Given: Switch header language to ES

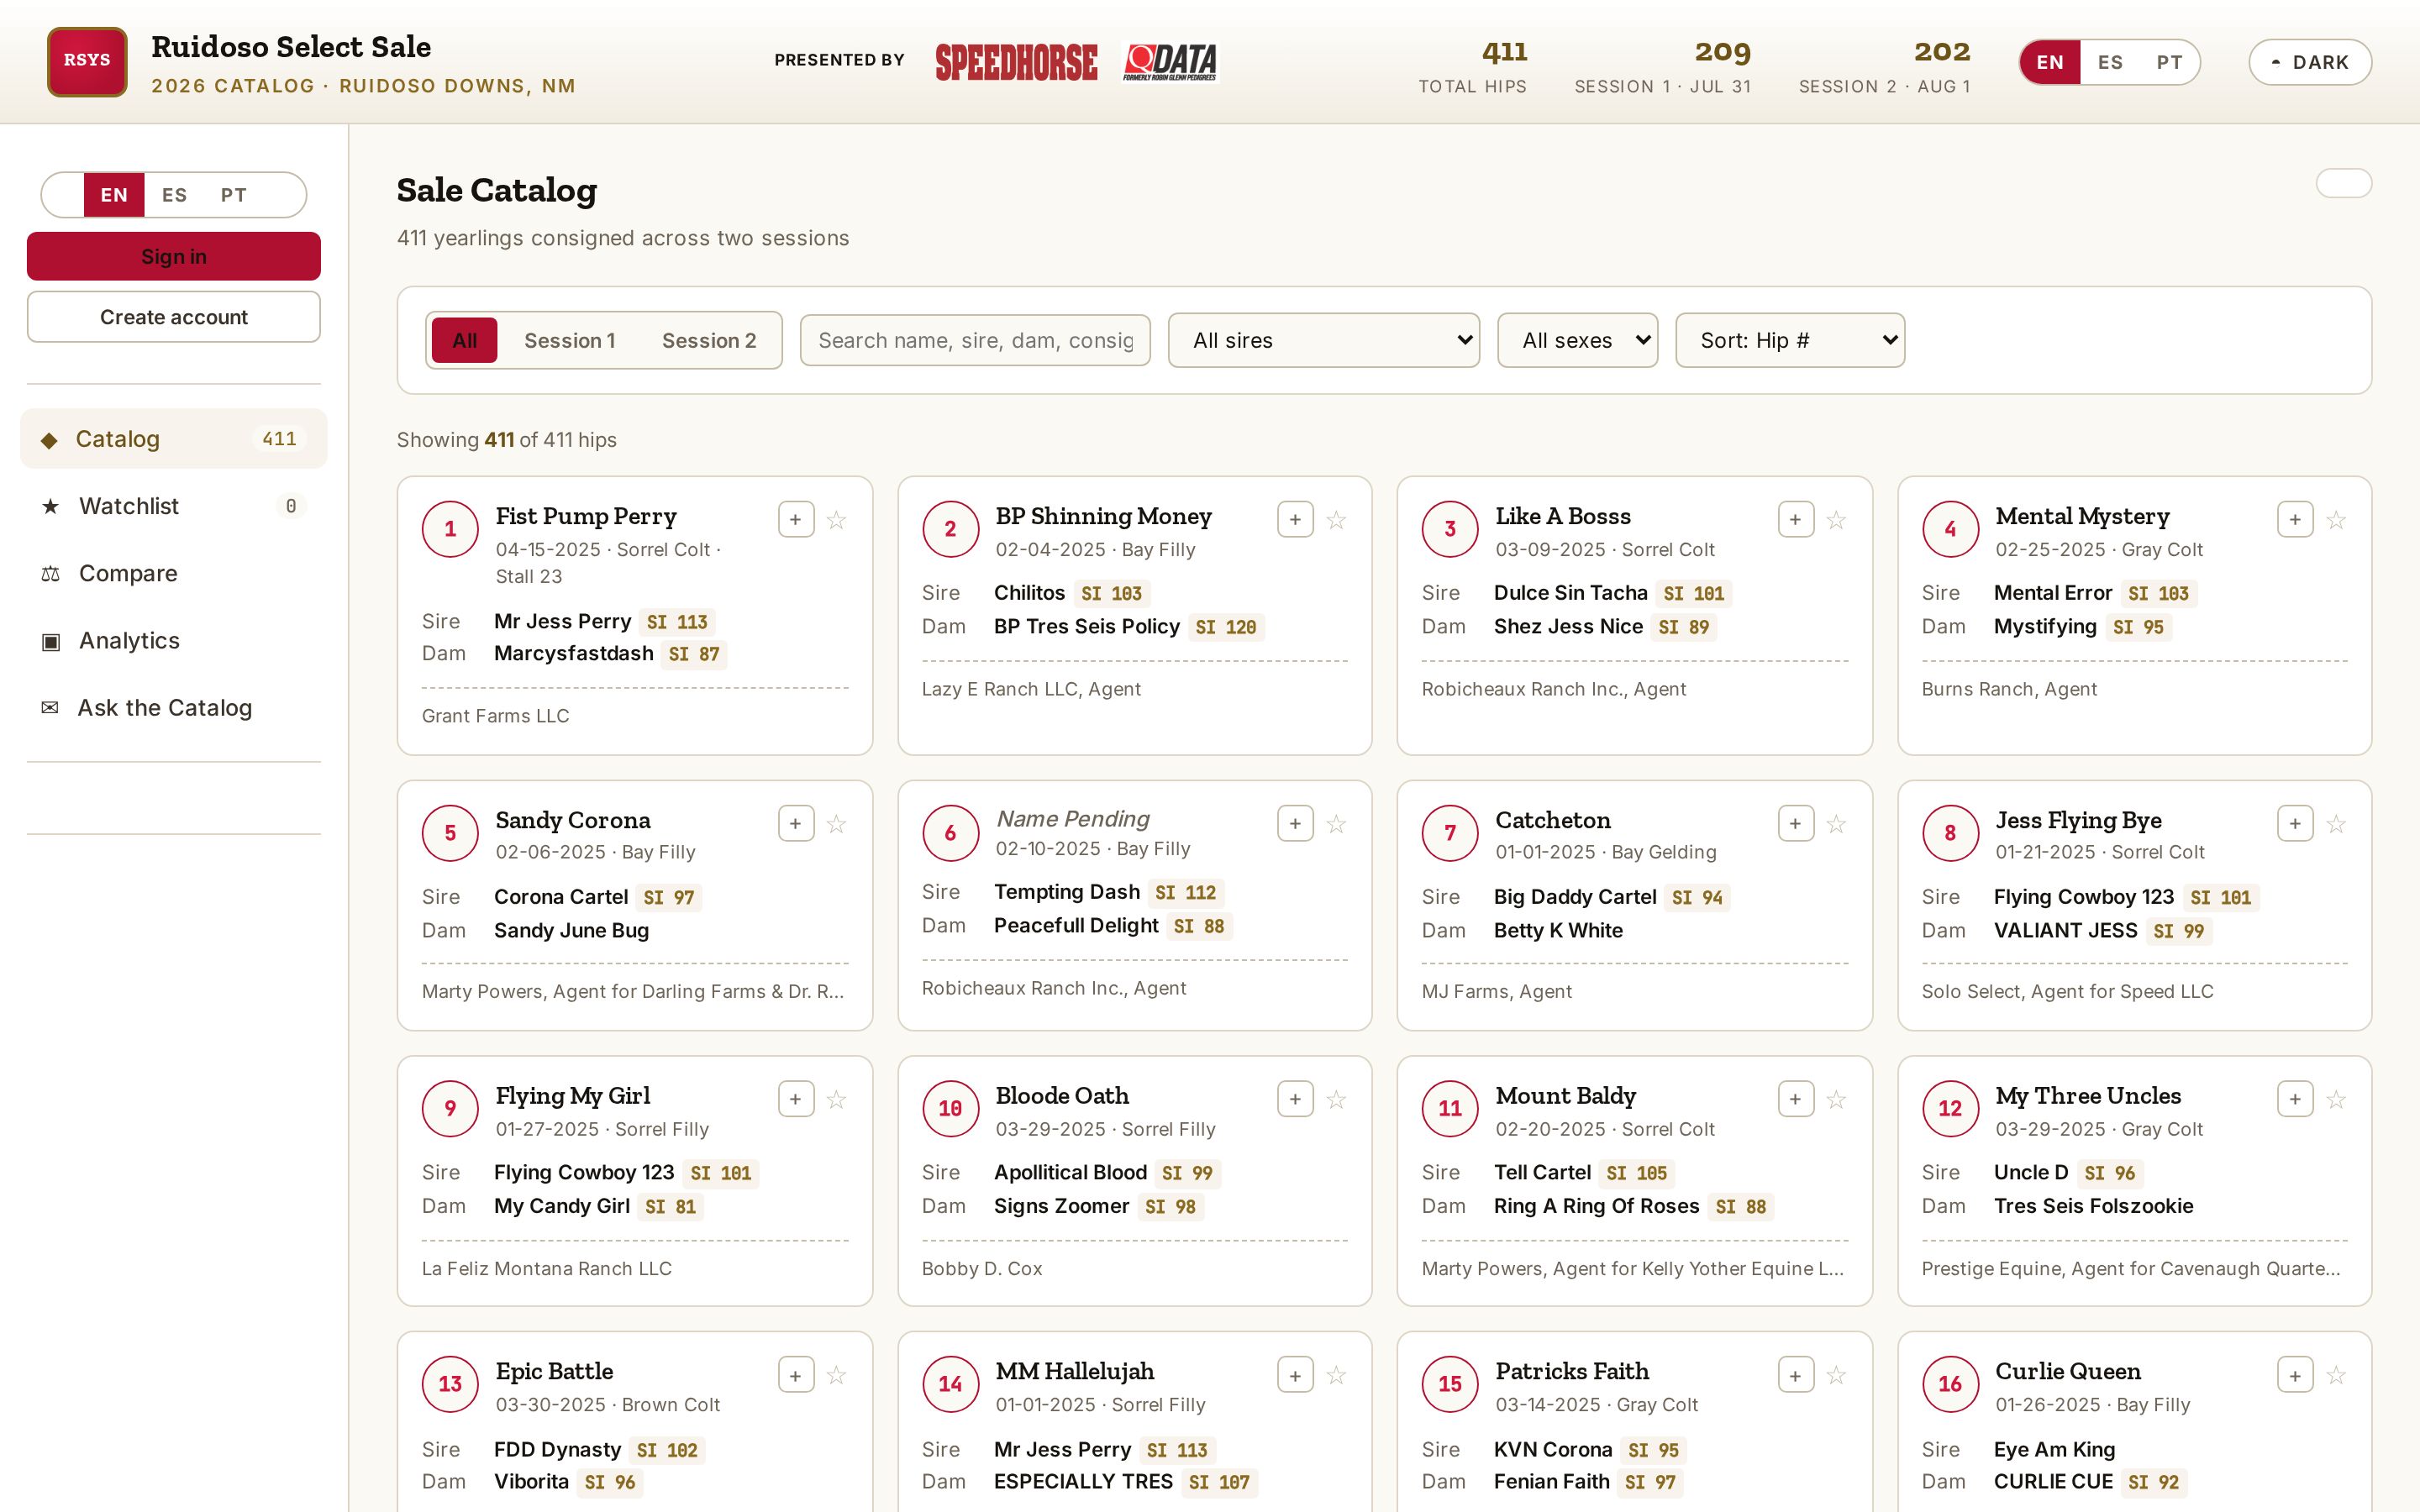Looking at the screenshot, I should (x=2110, y=62).
